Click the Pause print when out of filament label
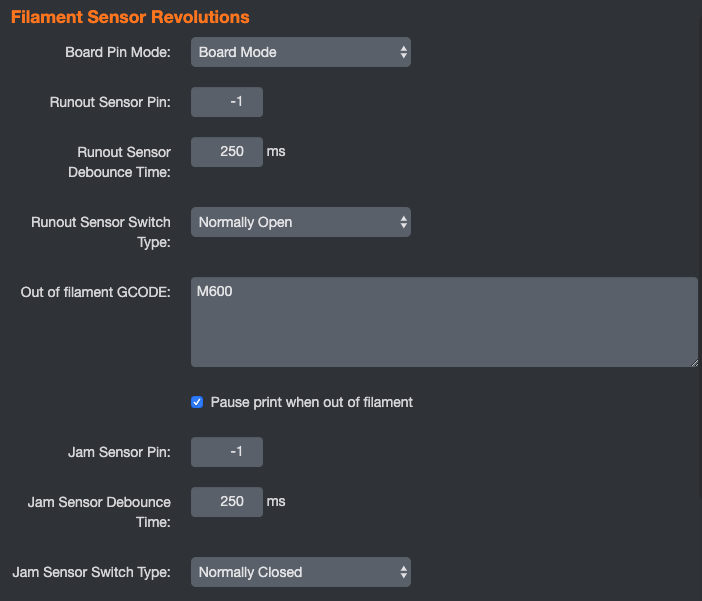702x601 pixels. click(312, 402)
